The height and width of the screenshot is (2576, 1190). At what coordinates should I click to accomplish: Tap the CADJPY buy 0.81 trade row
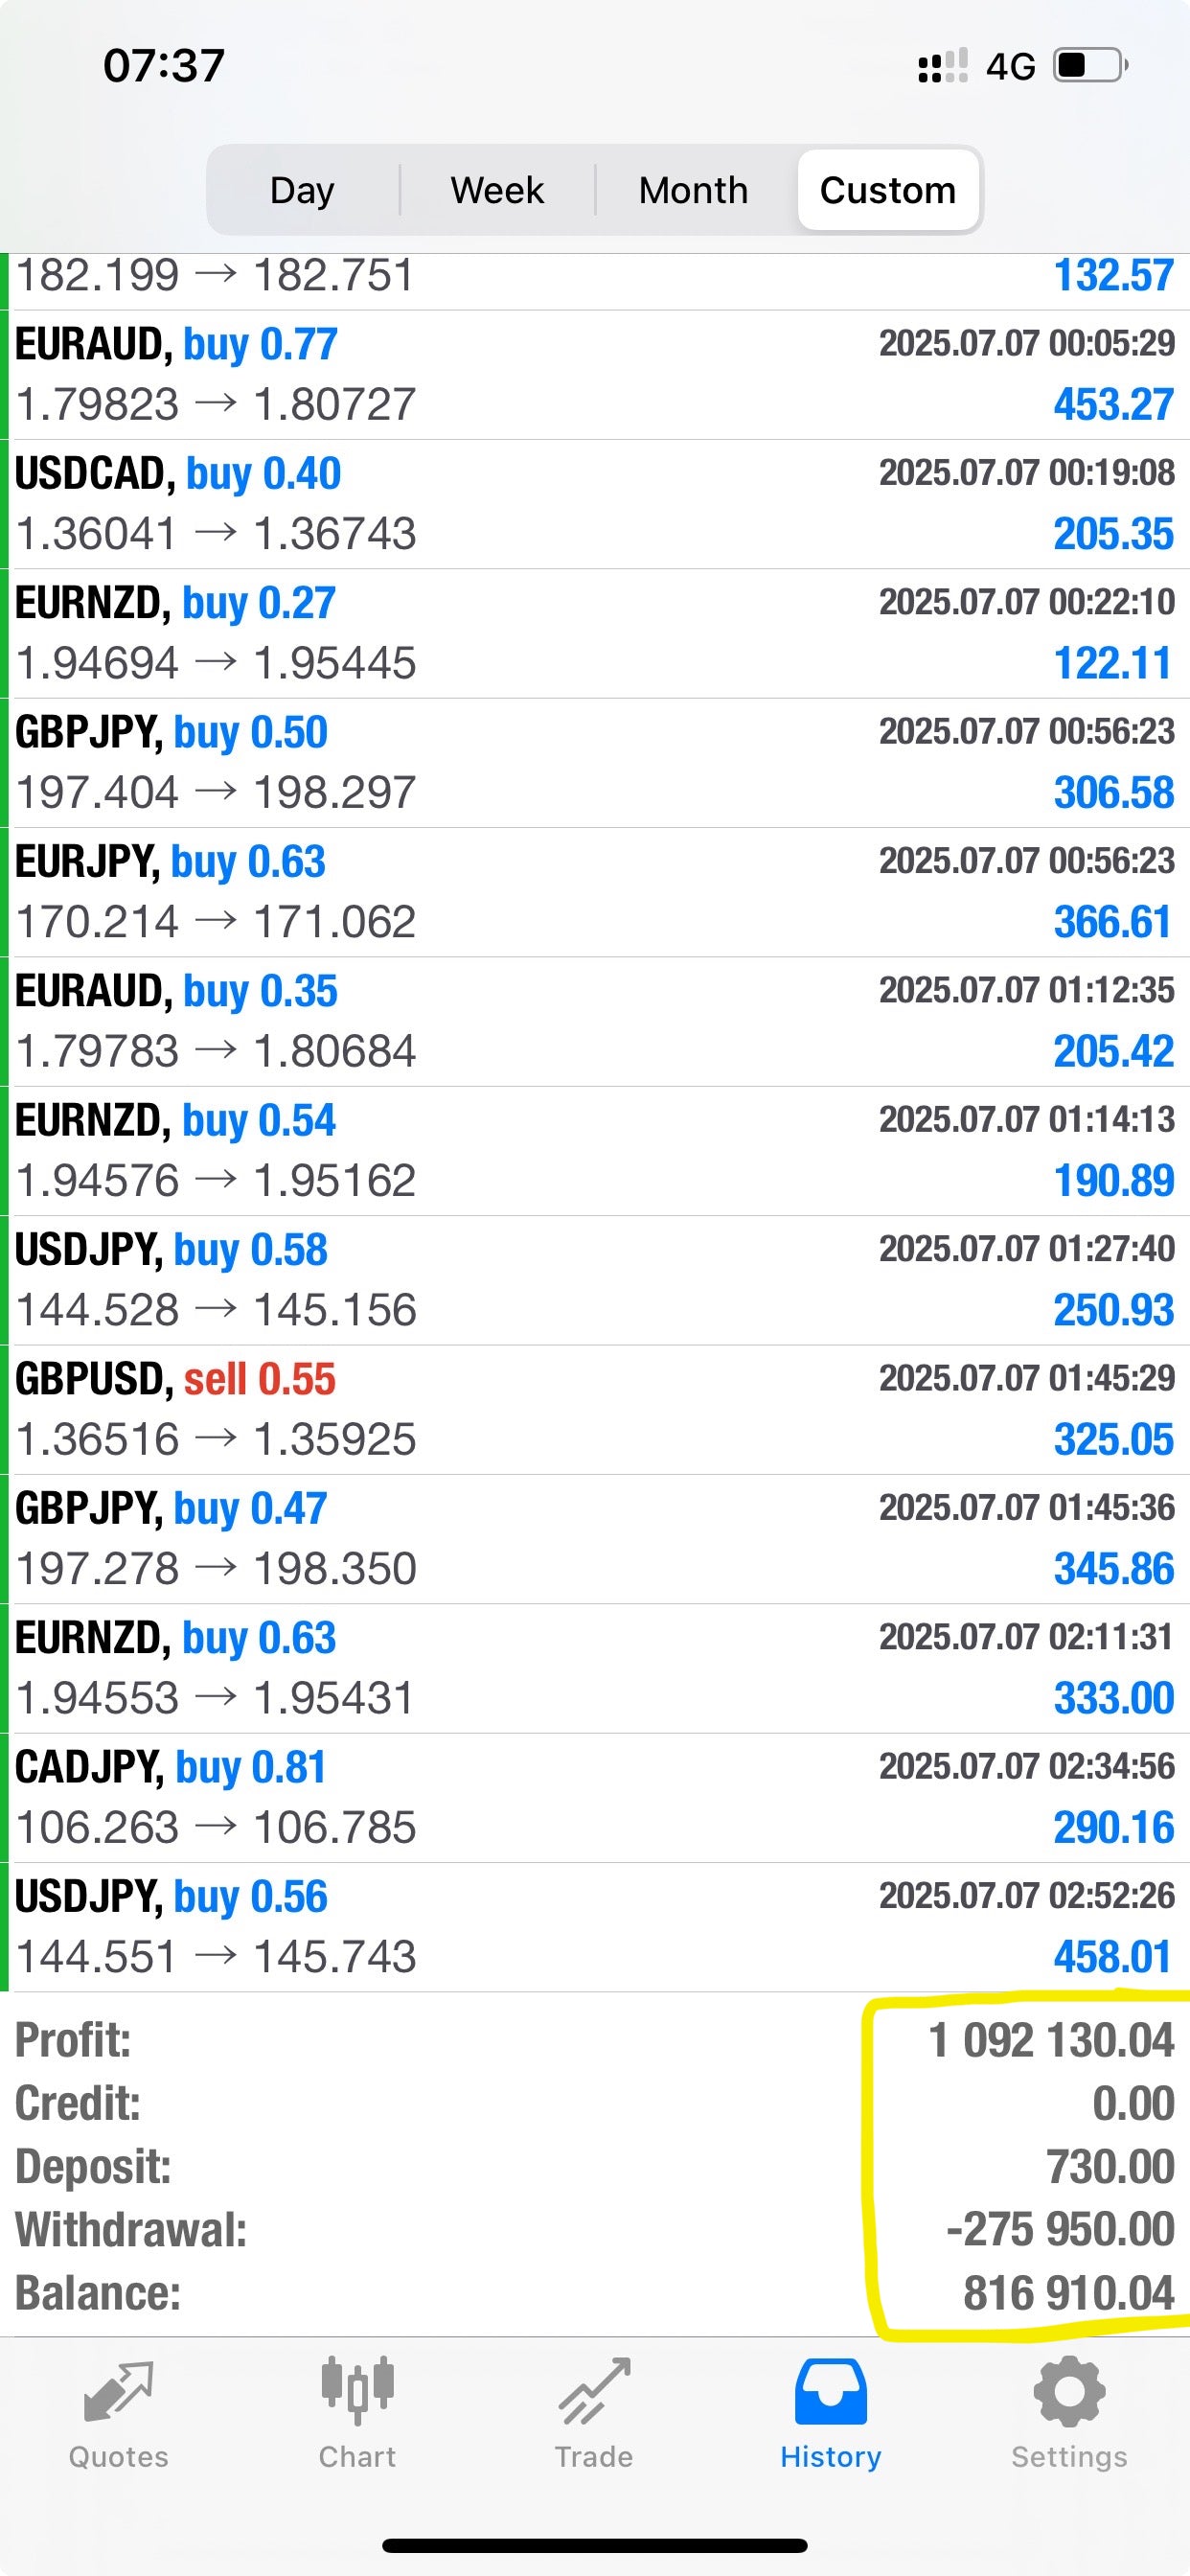tap(594, 1798)
